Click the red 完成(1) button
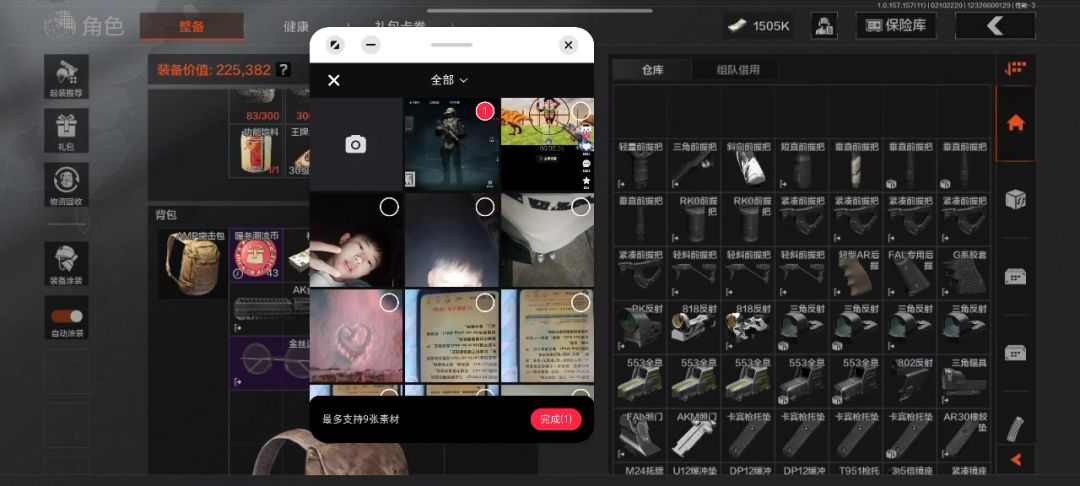1080x486 pixels. click(556, 419)
